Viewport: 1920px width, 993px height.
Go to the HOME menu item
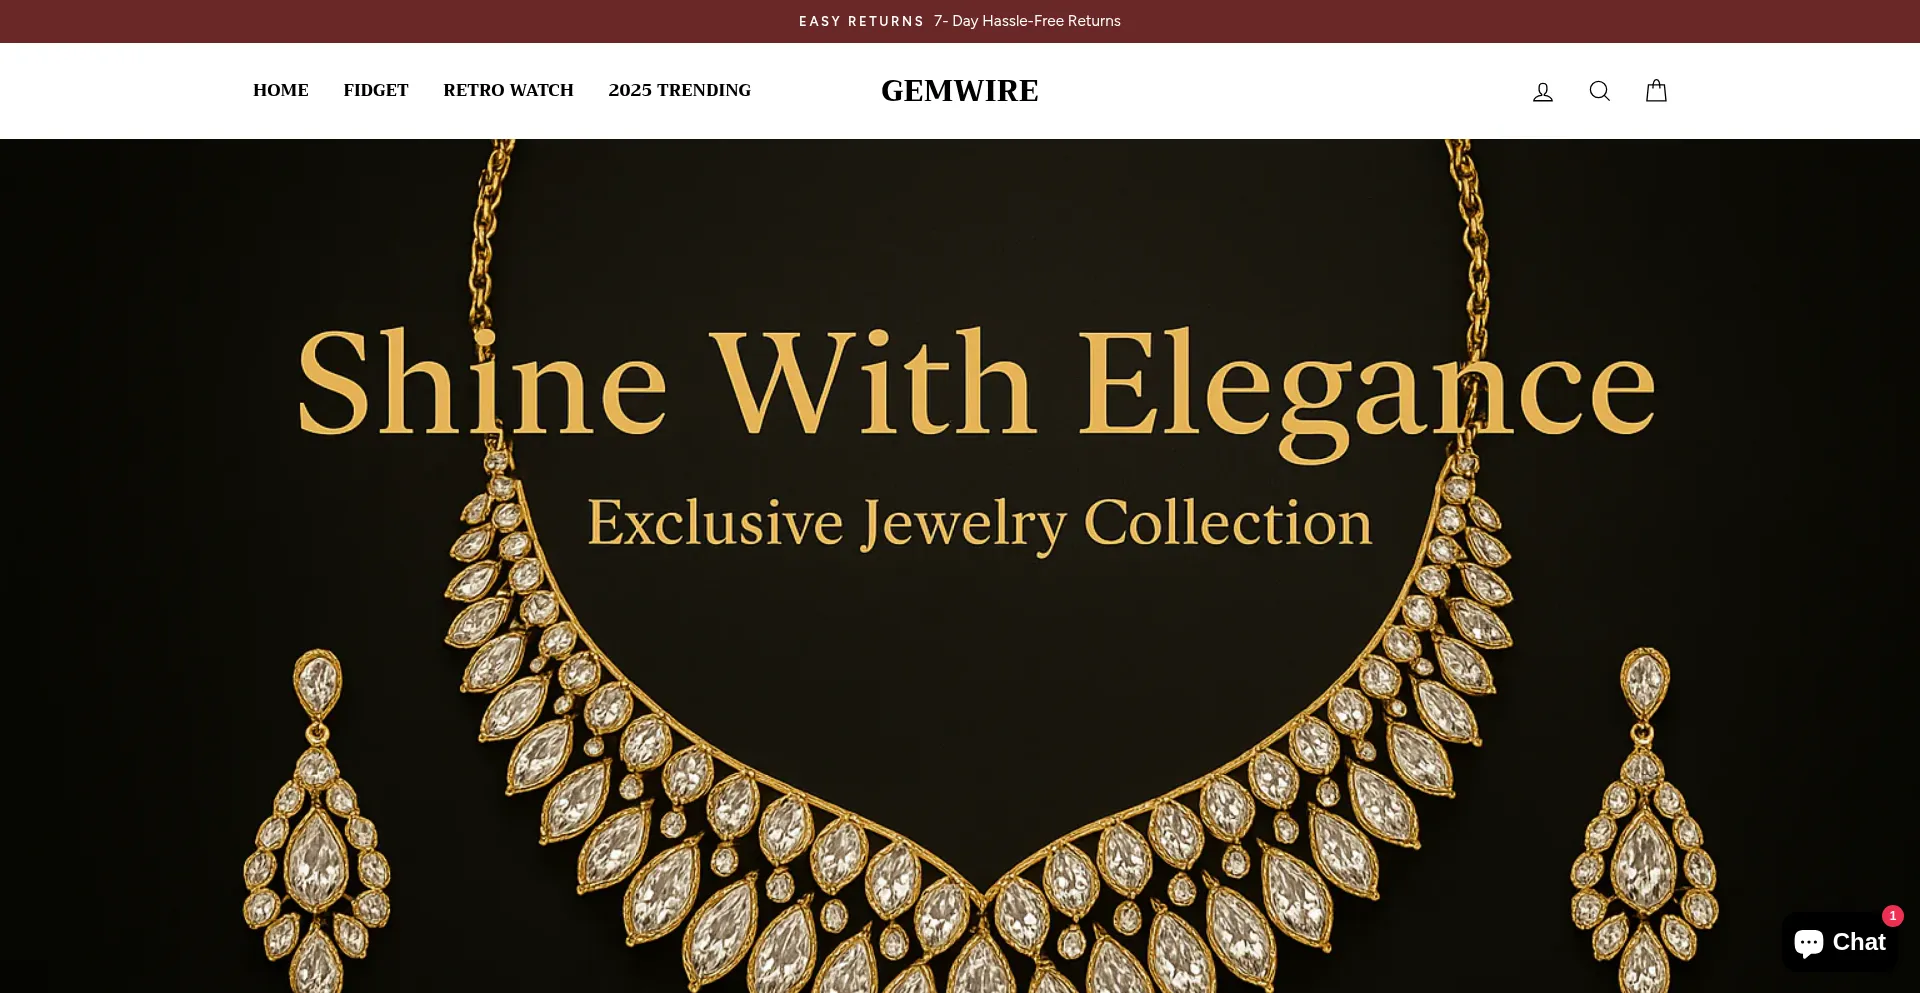pyautogui.click(x=281, y=90)
